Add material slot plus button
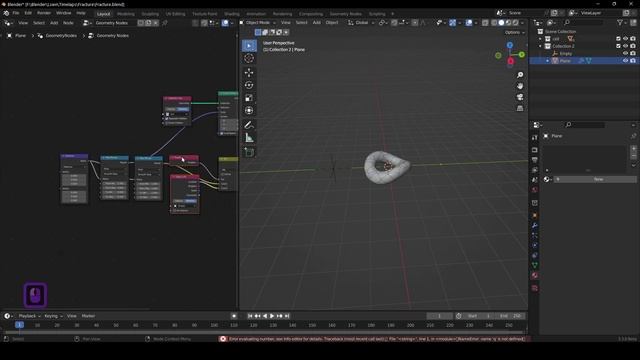This screenshot has width=640, height=360. [633, 149]
